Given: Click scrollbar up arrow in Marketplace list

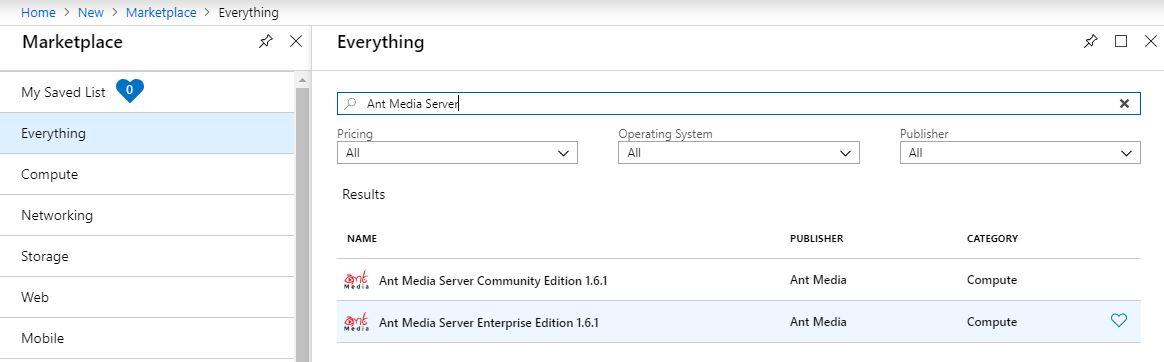Looking at the screenshot, I should (x=302, y=79).
